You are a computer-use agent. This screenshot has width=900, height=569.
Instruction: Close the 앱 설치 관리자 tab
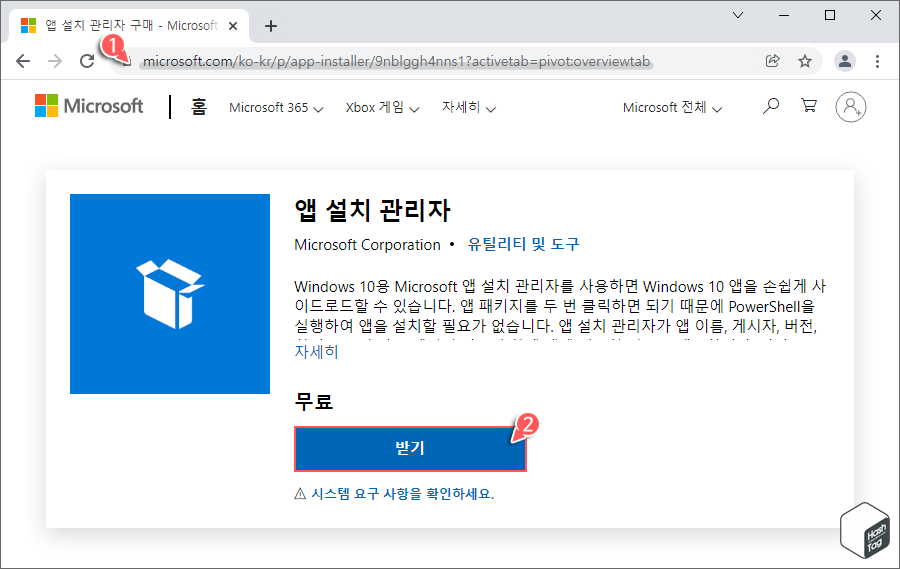pos(233,26)
